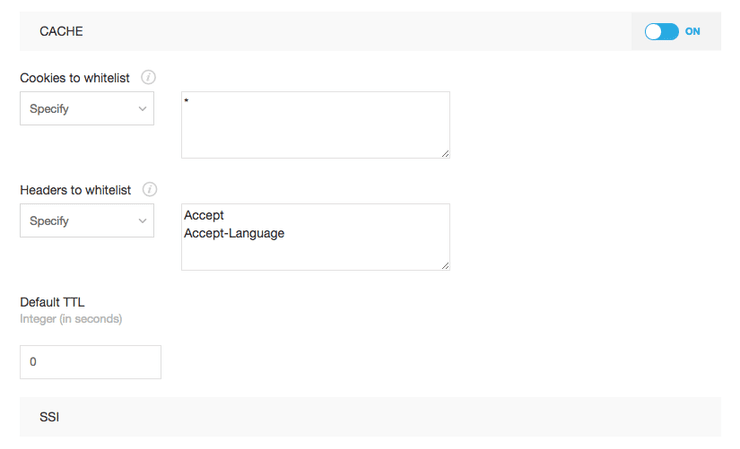Viewport: 740px width, 449px height.
Task: Click the Accept line in the headers box
Action: [x=204, y=215]
